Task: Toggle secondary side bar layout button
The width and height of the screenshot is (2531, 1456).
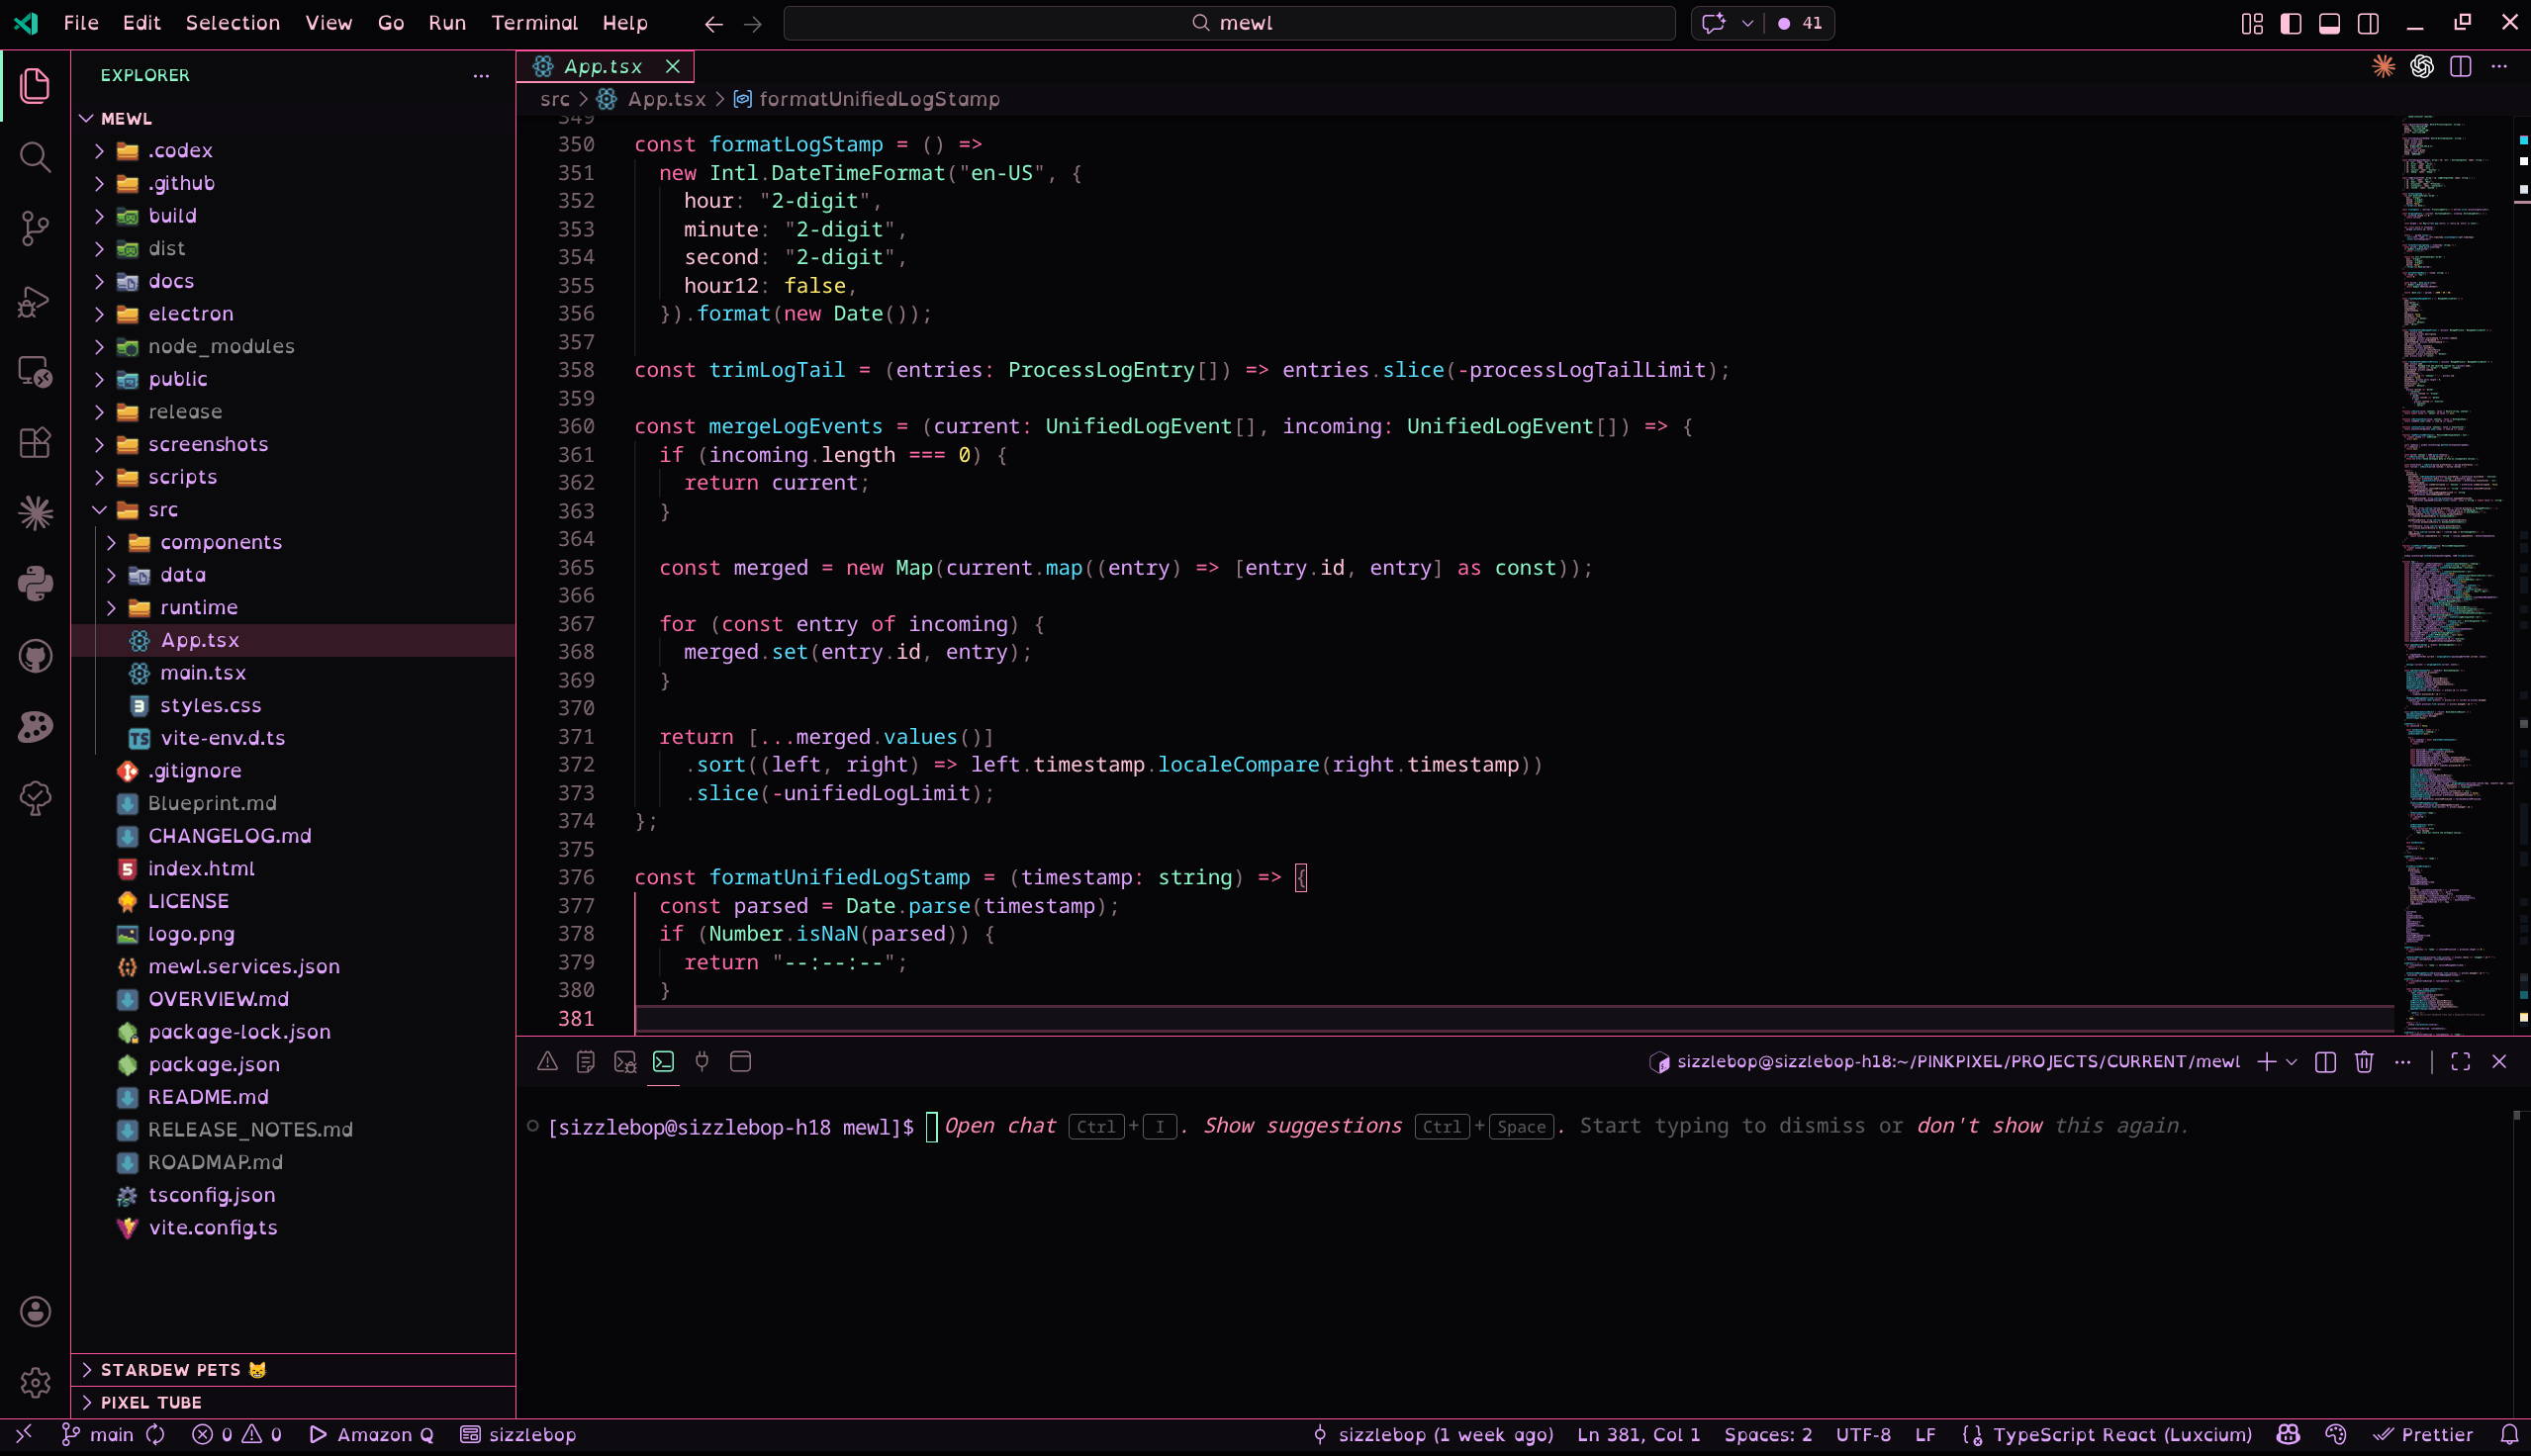Action: [x=2367, y=23]
